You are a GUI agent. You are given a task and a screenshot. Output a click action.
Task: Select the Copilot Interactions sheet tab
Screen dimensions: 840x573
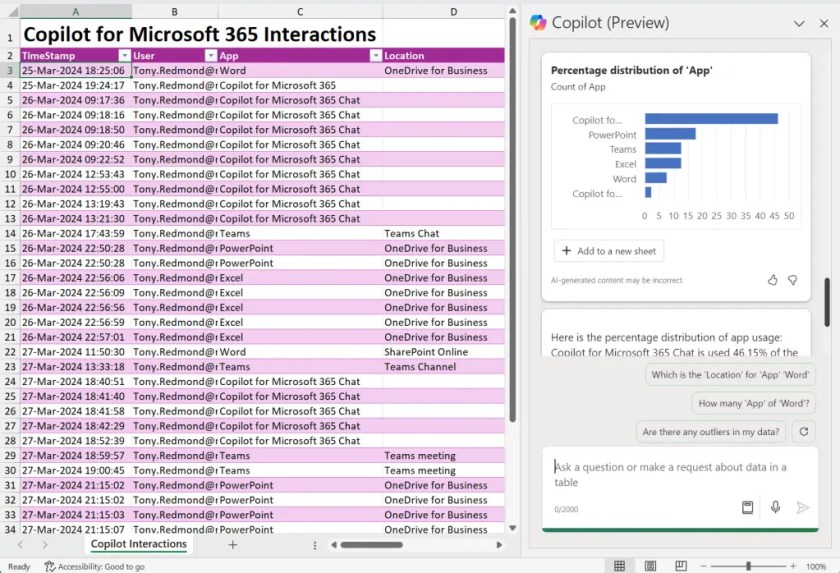point(139,544)
